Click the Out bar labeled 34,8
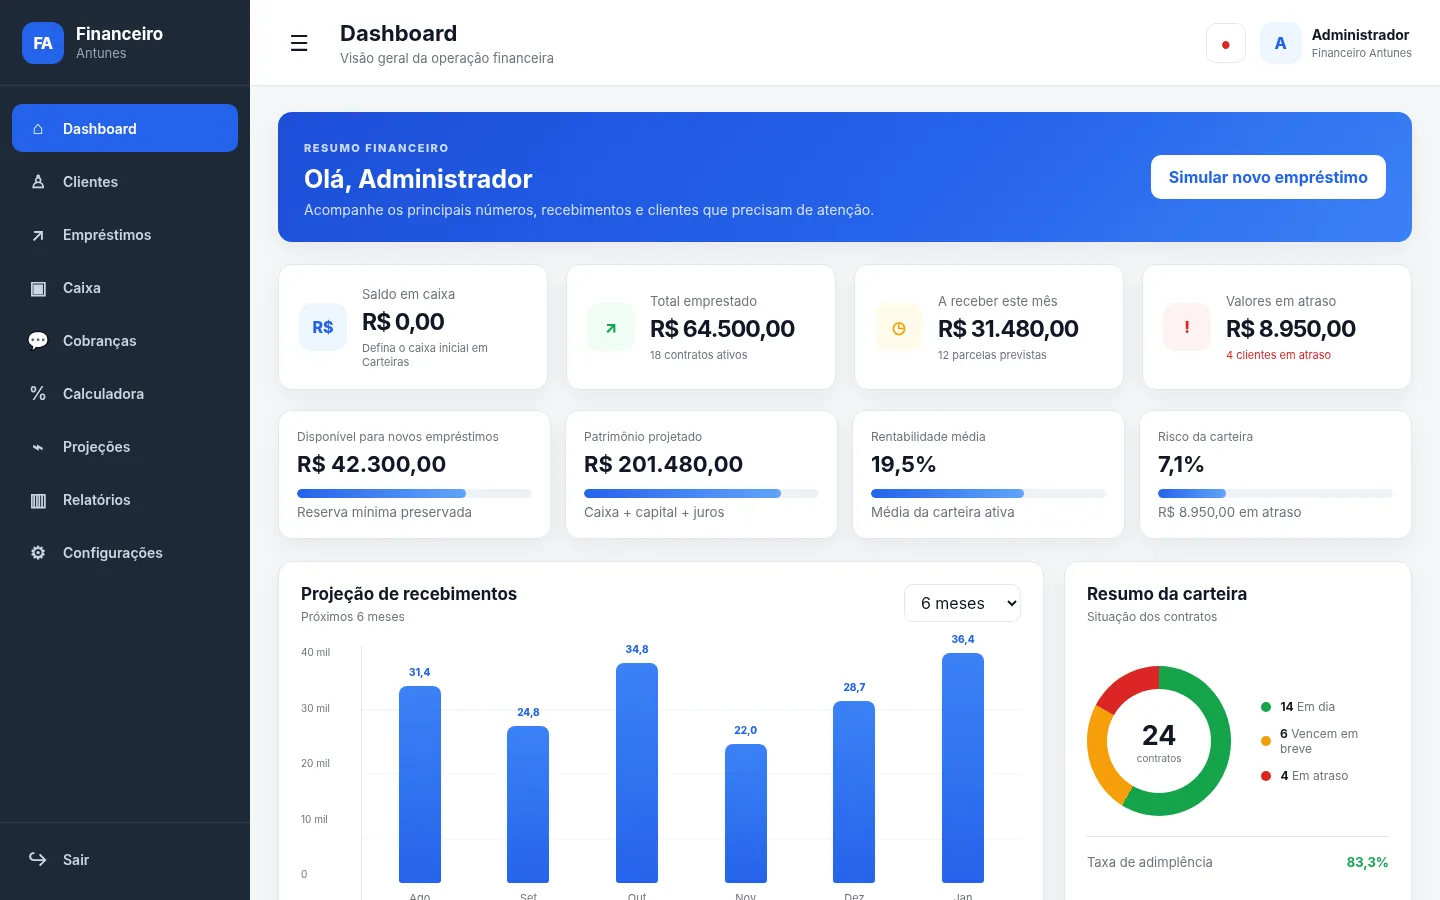This screenshot has width=1440, height=900. 637,773
